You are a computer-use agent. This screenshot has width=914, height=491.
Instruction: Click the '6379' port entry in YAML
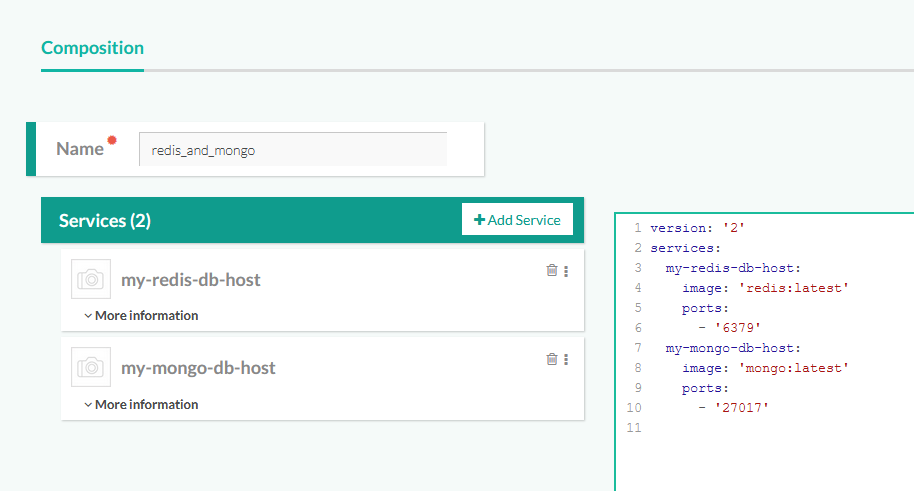click(738, 328)
